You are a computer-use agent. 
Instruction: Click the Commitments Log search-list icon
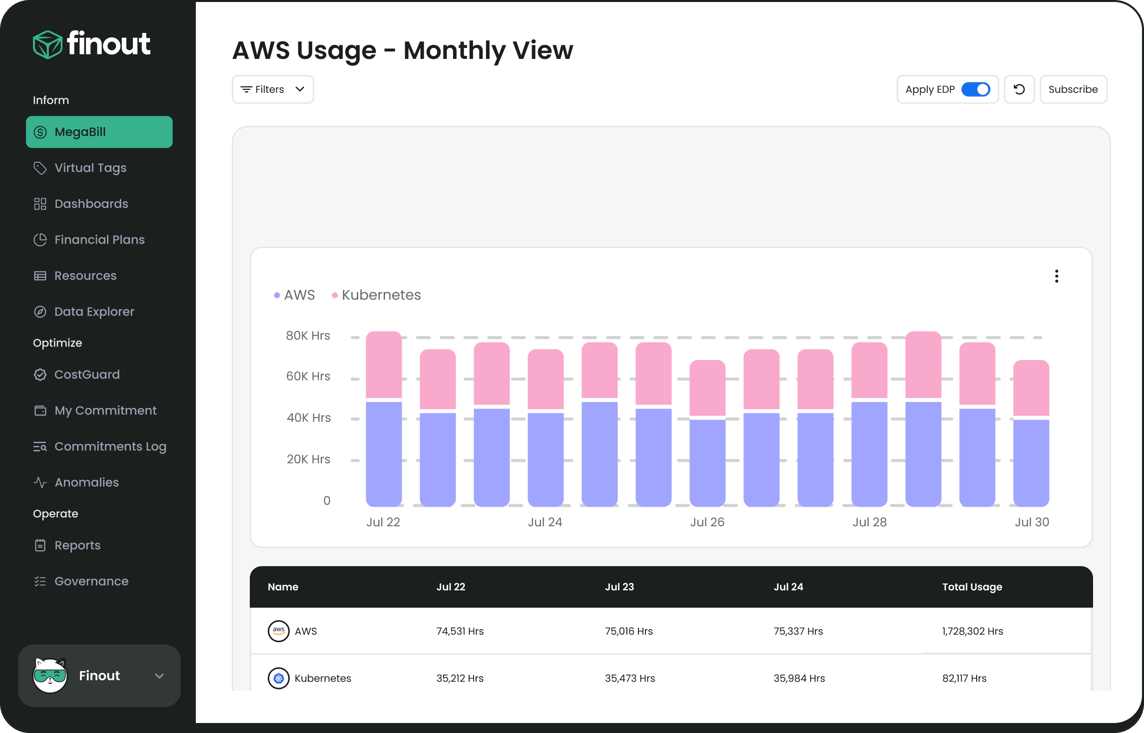(40, 446)
